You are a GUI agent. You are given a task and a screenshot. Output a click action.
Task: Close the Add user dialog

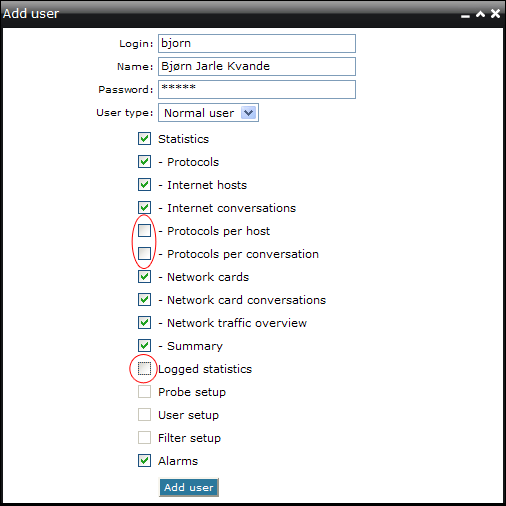[x=495, y=14]
